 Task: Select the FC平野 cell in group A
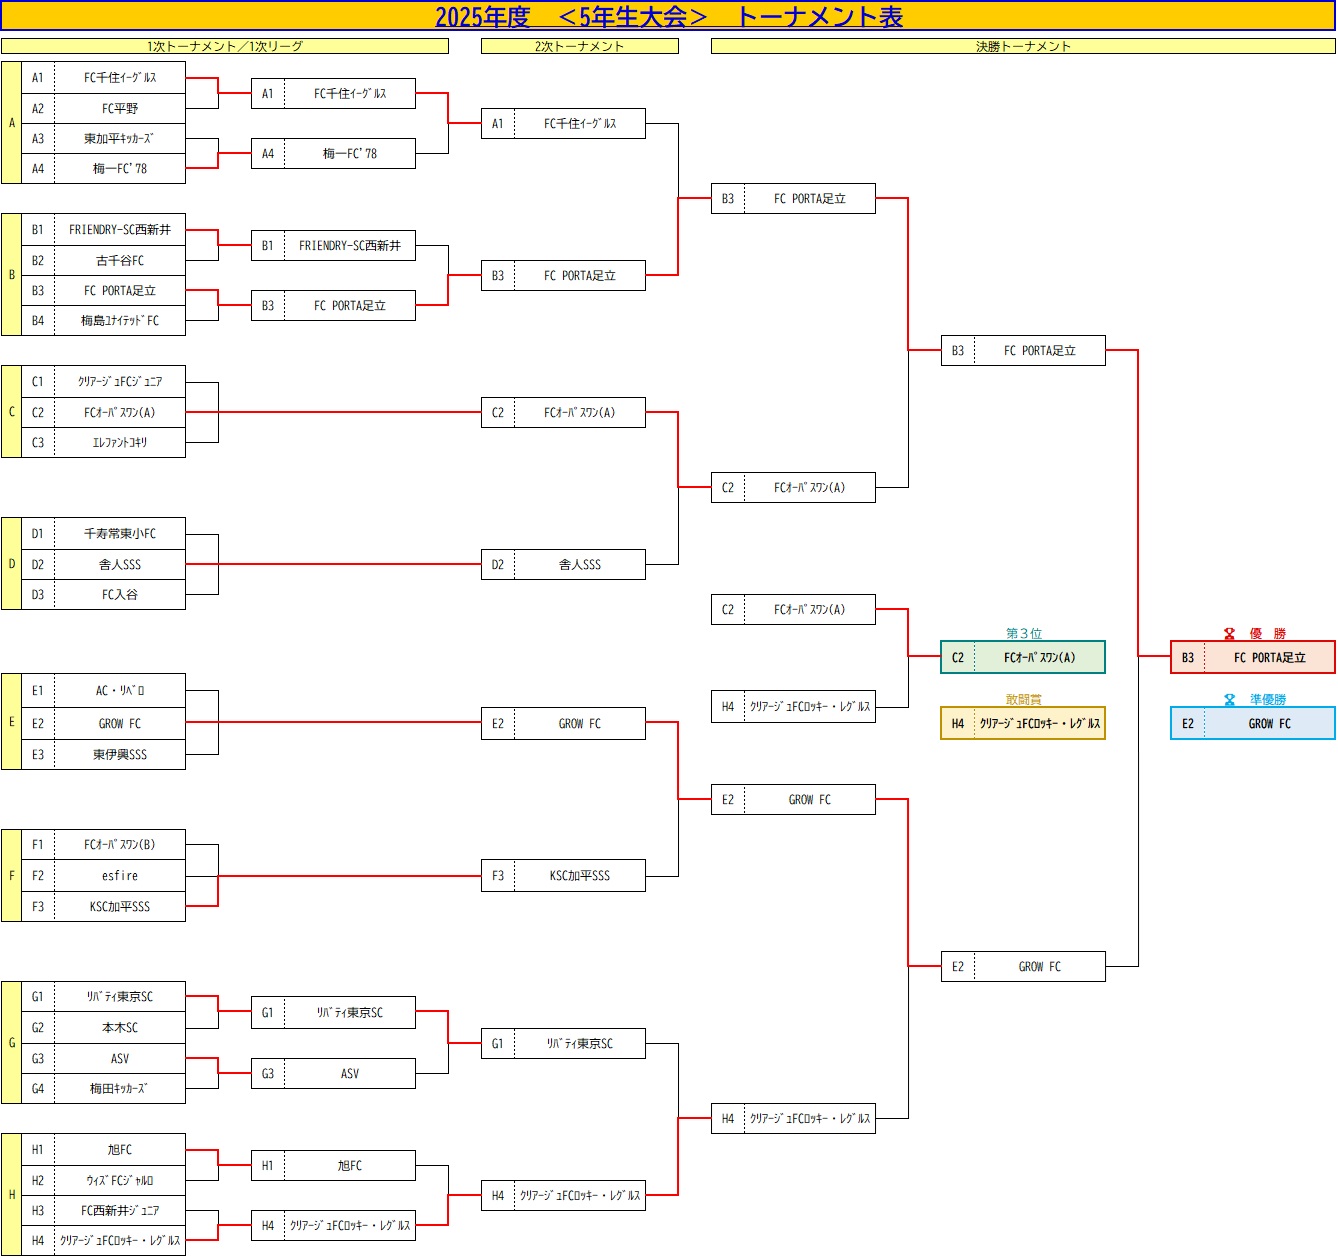(x=120, y=108)
